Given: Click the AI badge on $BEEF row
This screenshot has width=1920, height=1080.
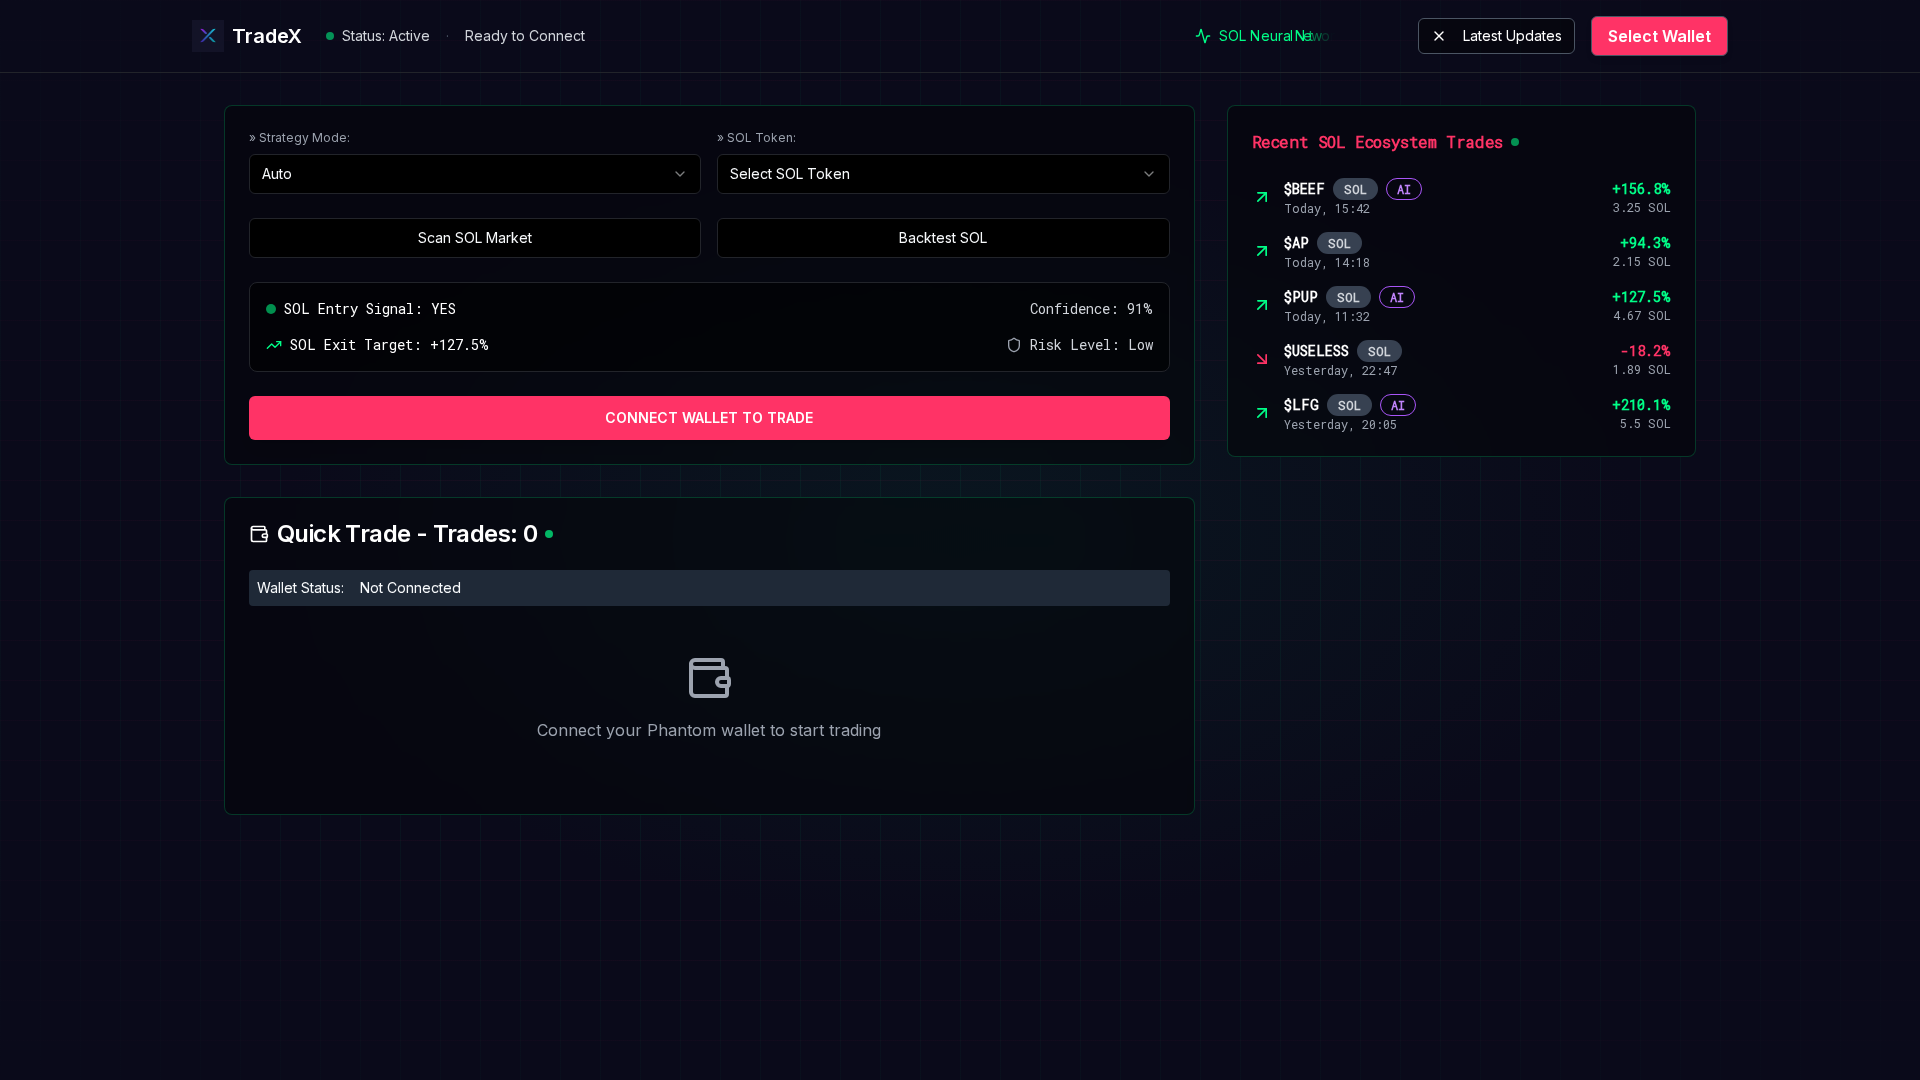Looking at the screenshot, I should [1404, 189].
